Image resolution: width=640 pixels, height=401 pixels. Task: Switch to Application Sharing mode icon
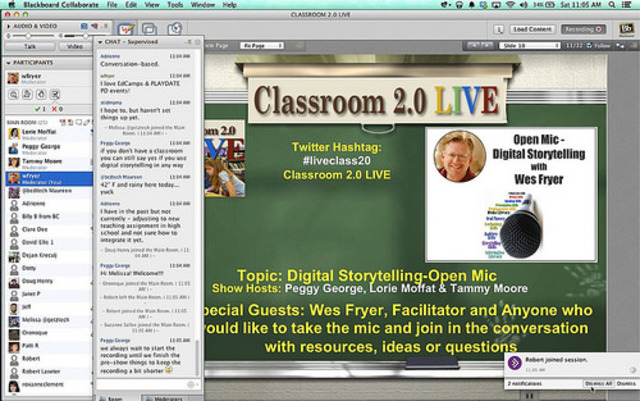pyautogui.click(x=149, y=29)
